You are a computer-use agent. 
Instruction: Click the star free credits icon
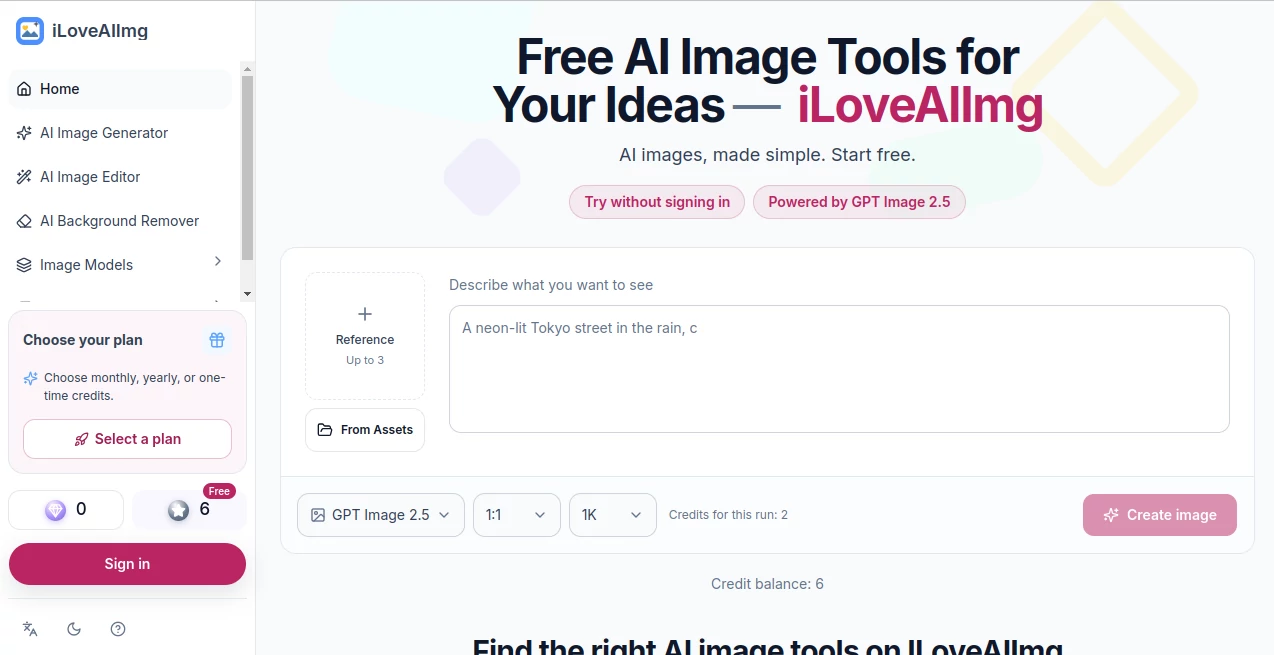tap(178, 510)
